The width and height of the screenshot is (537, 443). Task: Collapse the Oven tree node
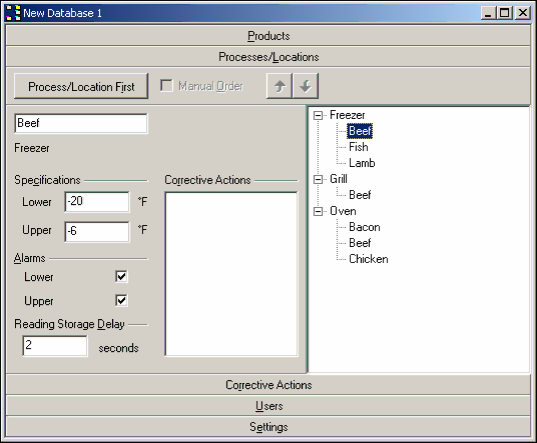point(318,211)
